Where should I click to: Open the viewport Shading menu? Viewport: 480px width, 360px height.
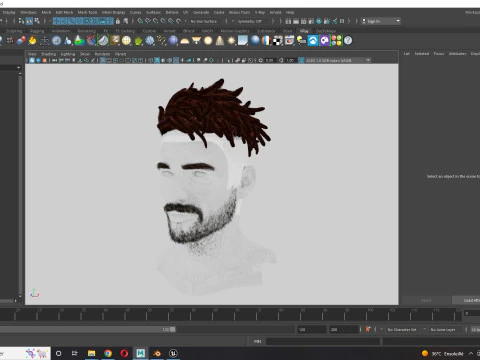48,54
